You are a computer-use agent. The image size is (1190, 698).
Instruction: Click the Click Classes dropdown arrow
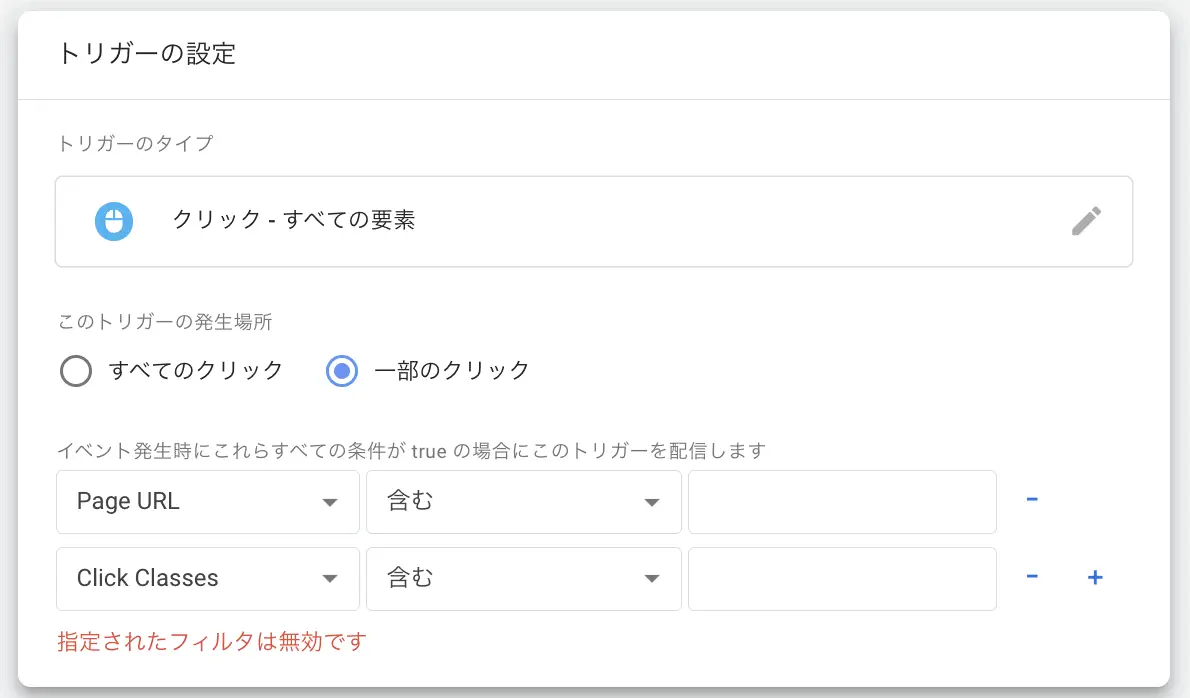pos(329,579)
